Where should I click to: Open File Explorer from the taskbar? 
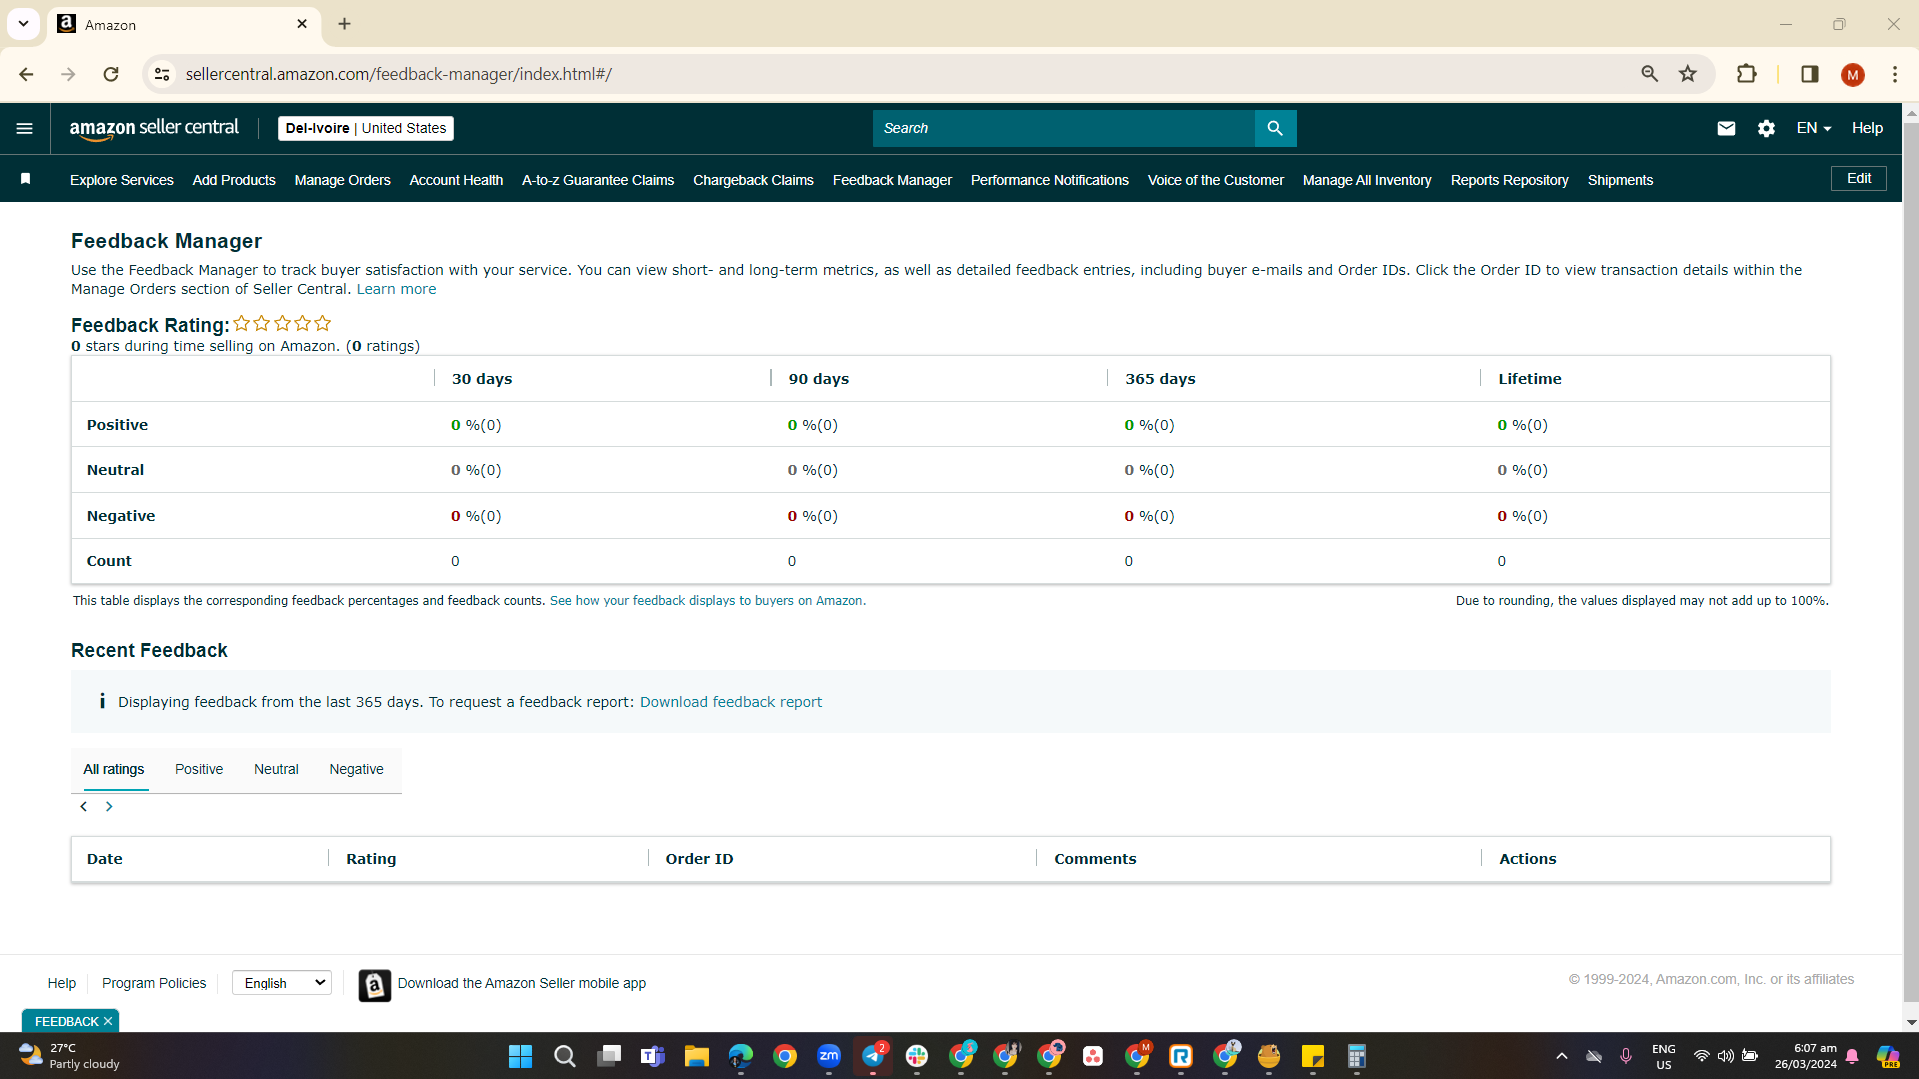pyautogui.click(x=696, y=1056)
